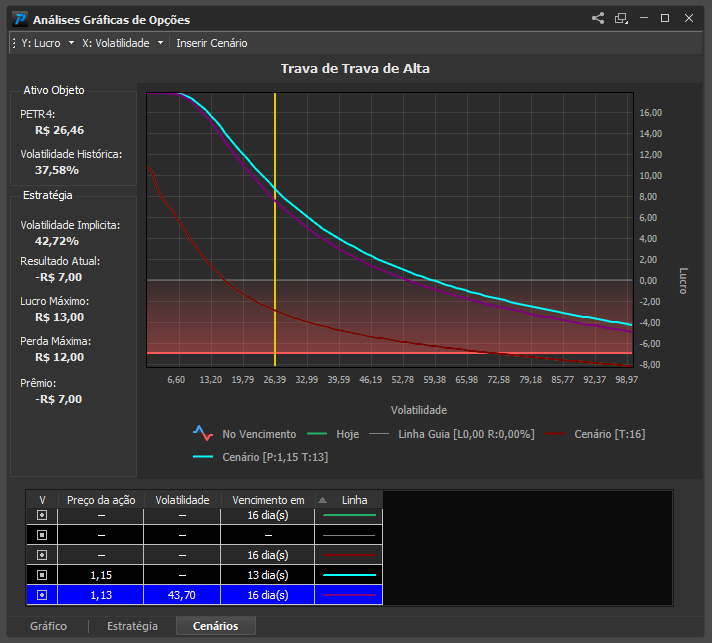
Task: Switch to the Gráfico tab
Action: pyautogui.click(x=48, y=626)
